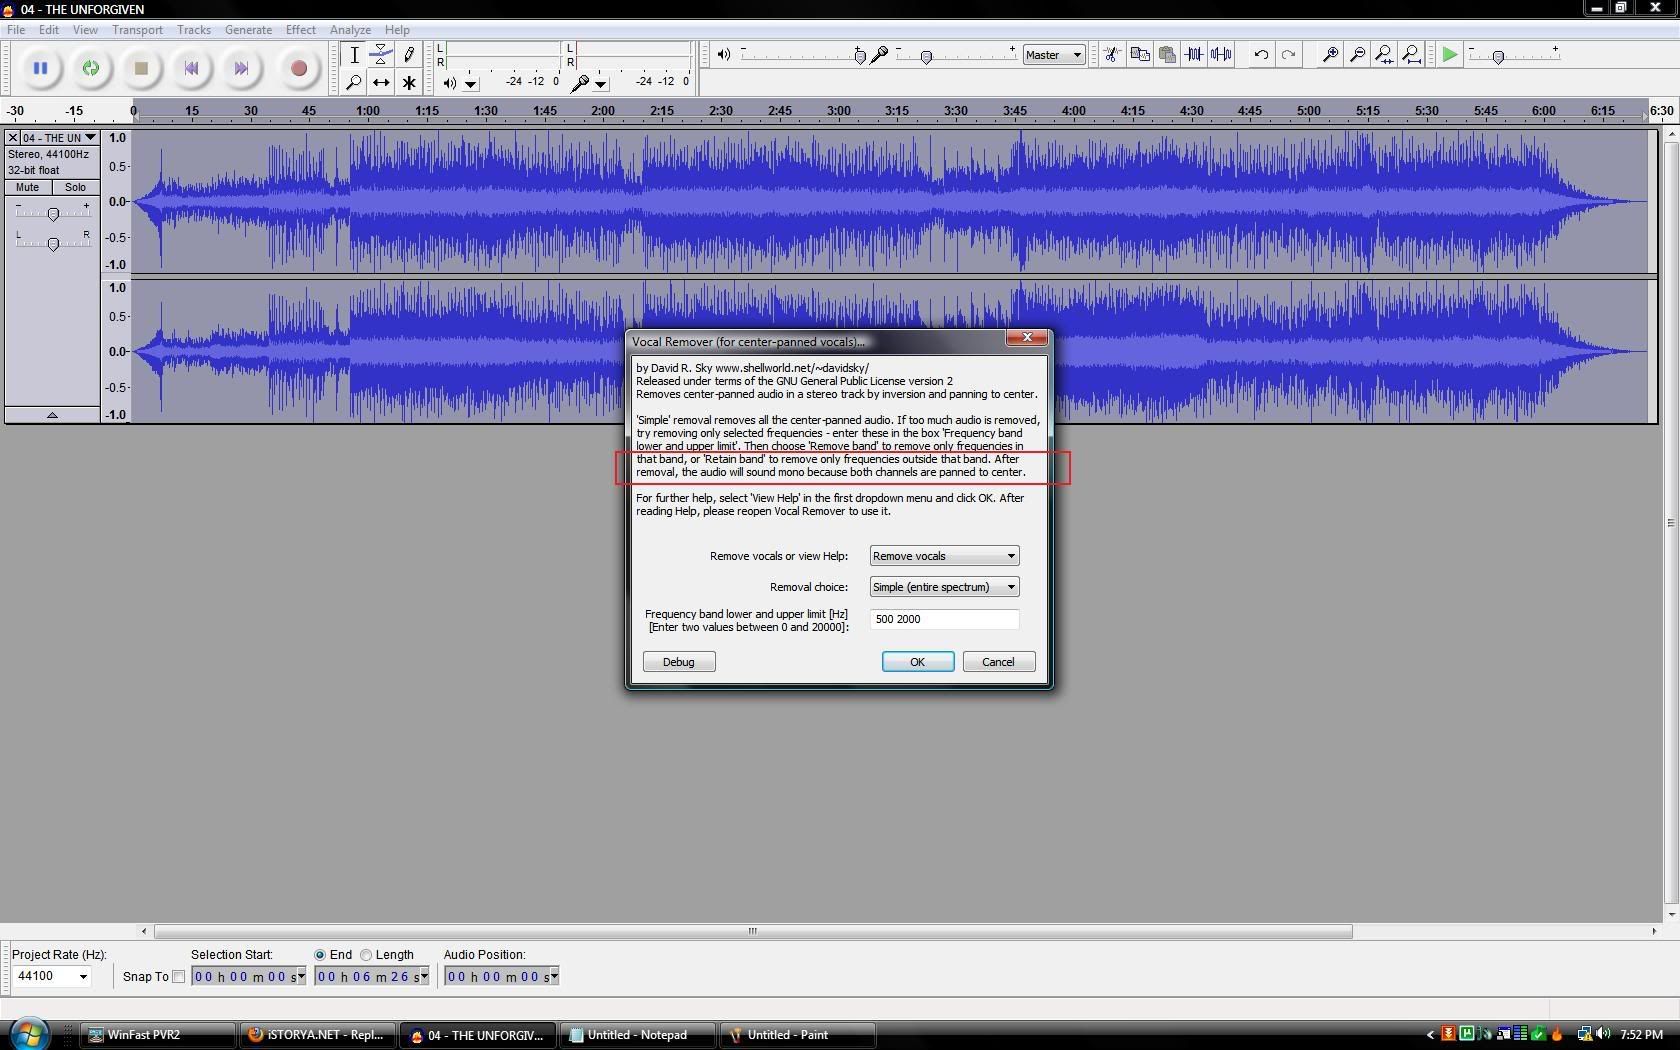The image size is (1680, 1050).
Task: Click the Record button
Action: pyautogui.click(x=298, y=69)
